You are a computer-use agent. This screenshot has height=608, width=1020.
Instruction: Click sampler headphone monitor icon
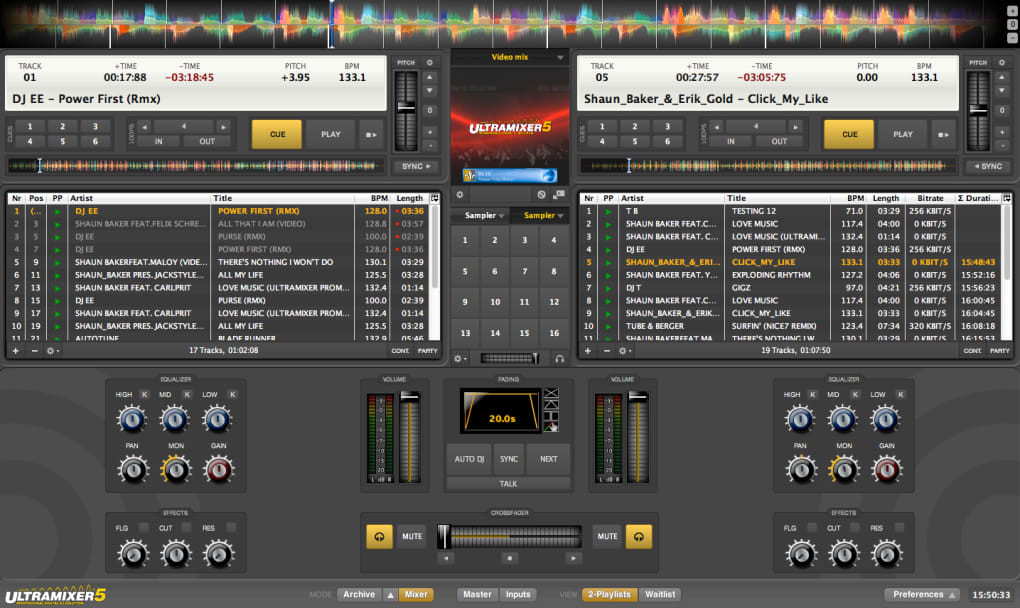tap(559, 358)
